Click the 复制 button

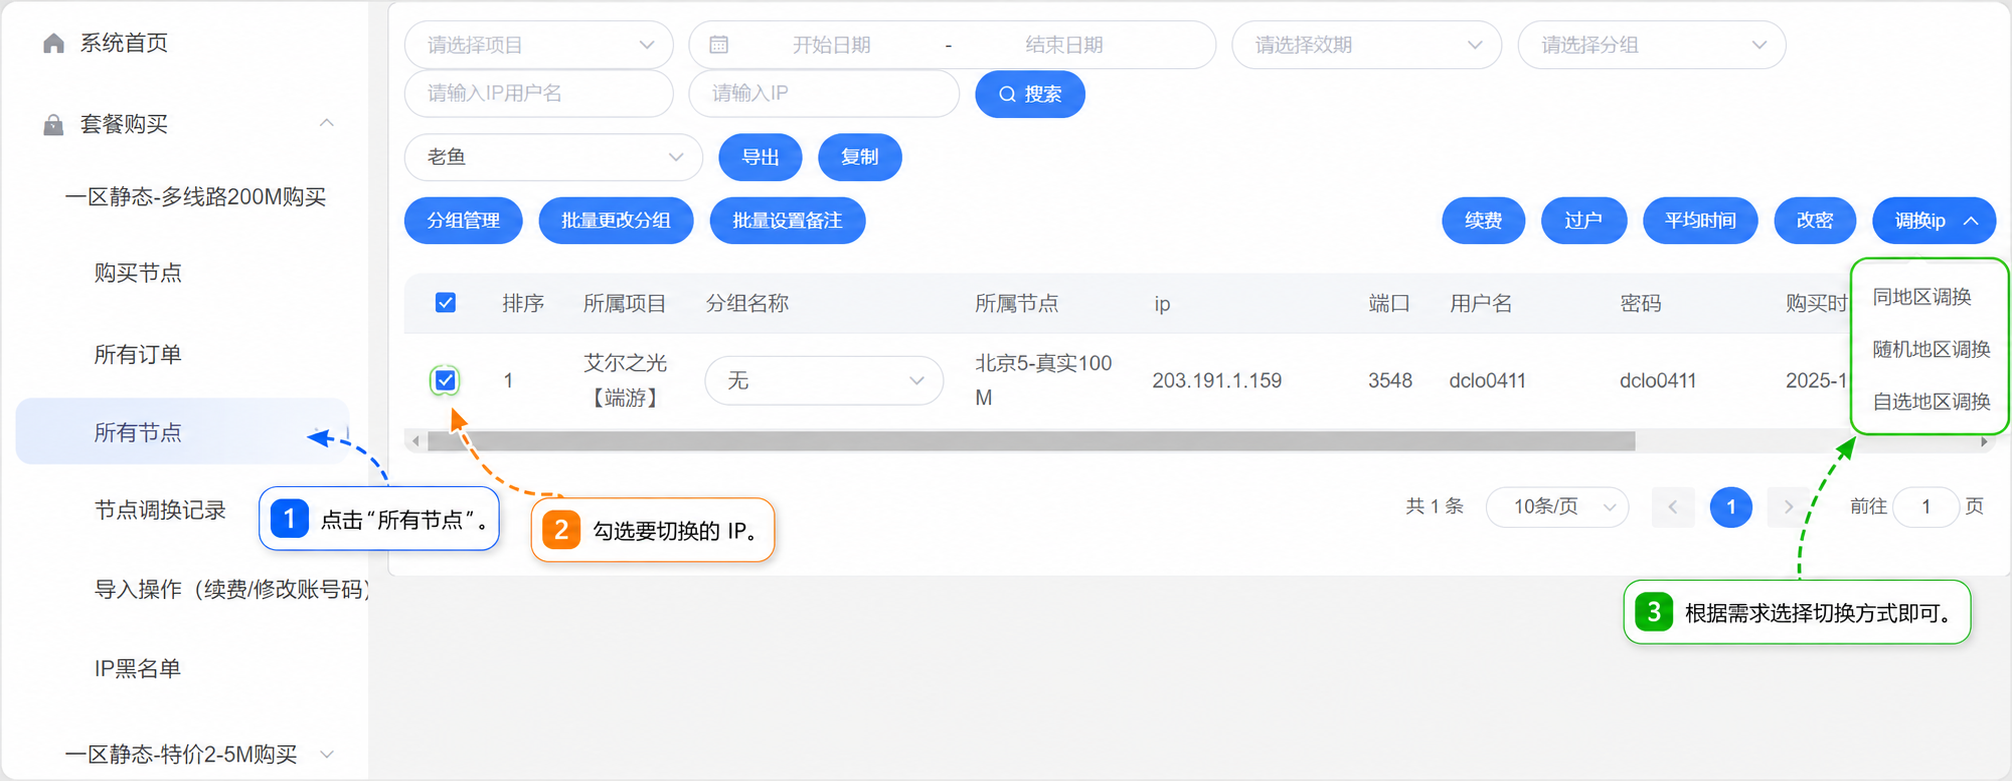tap(860, 157)
